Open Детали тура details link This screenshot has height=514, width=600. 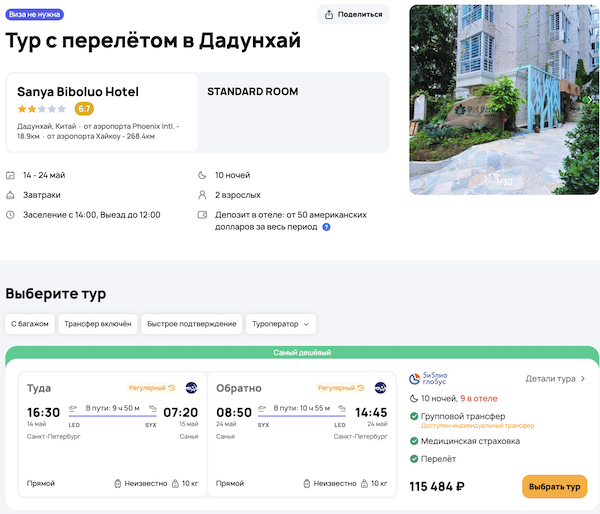pyautogui.click(x=555, y=379)
